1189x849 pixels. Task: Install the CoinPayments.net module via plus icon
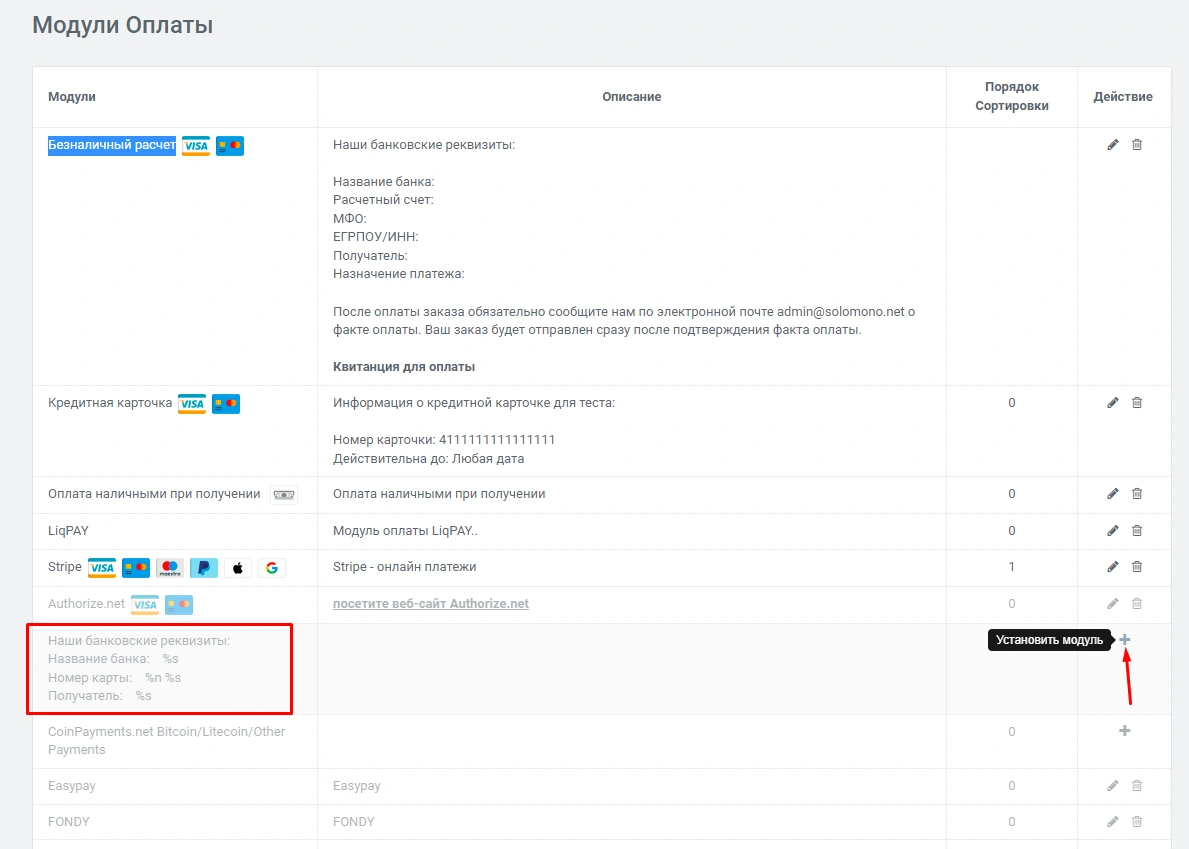click(1125, 731)
